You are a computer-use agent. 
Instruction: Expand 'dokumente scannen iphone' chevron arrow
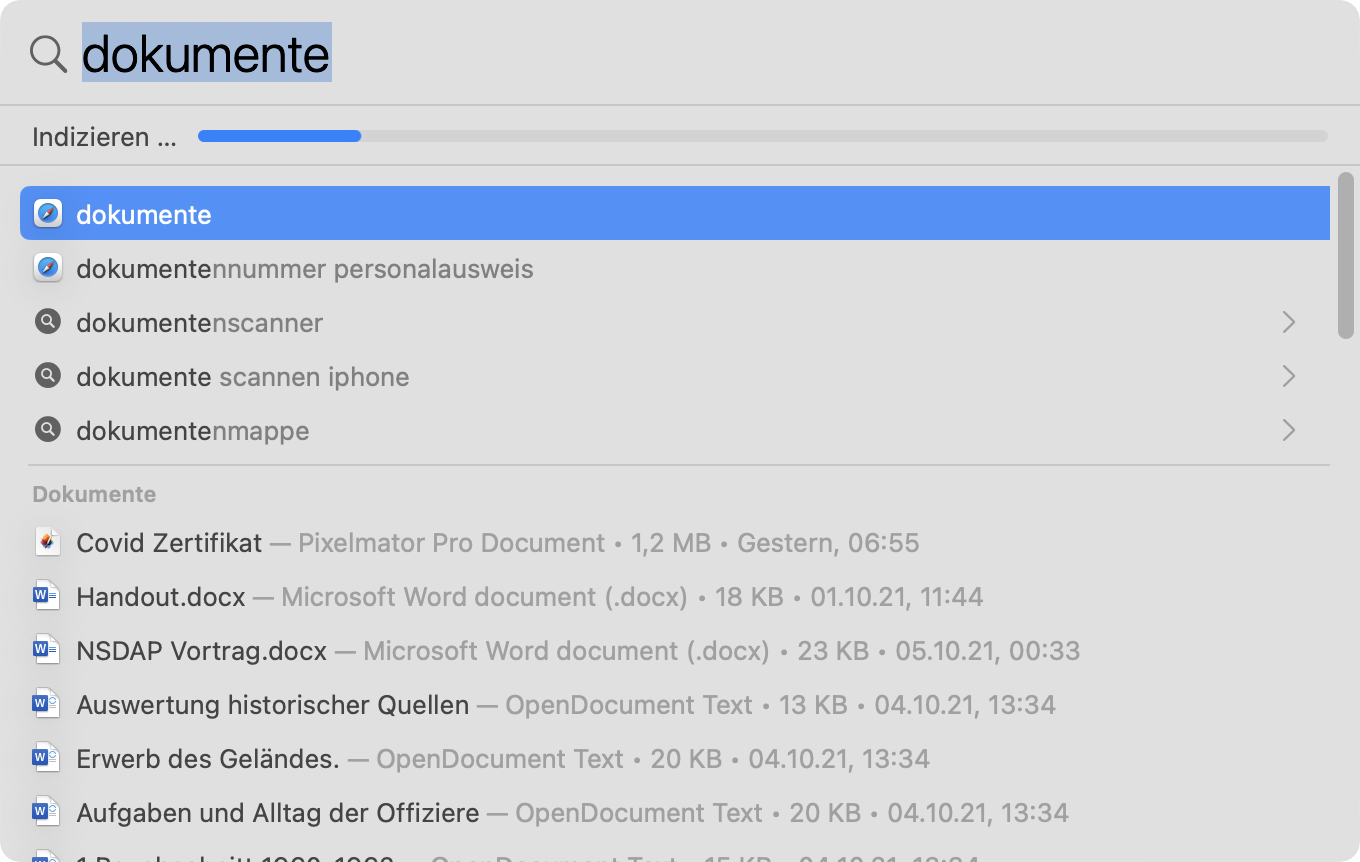(x=1289, y=376)
